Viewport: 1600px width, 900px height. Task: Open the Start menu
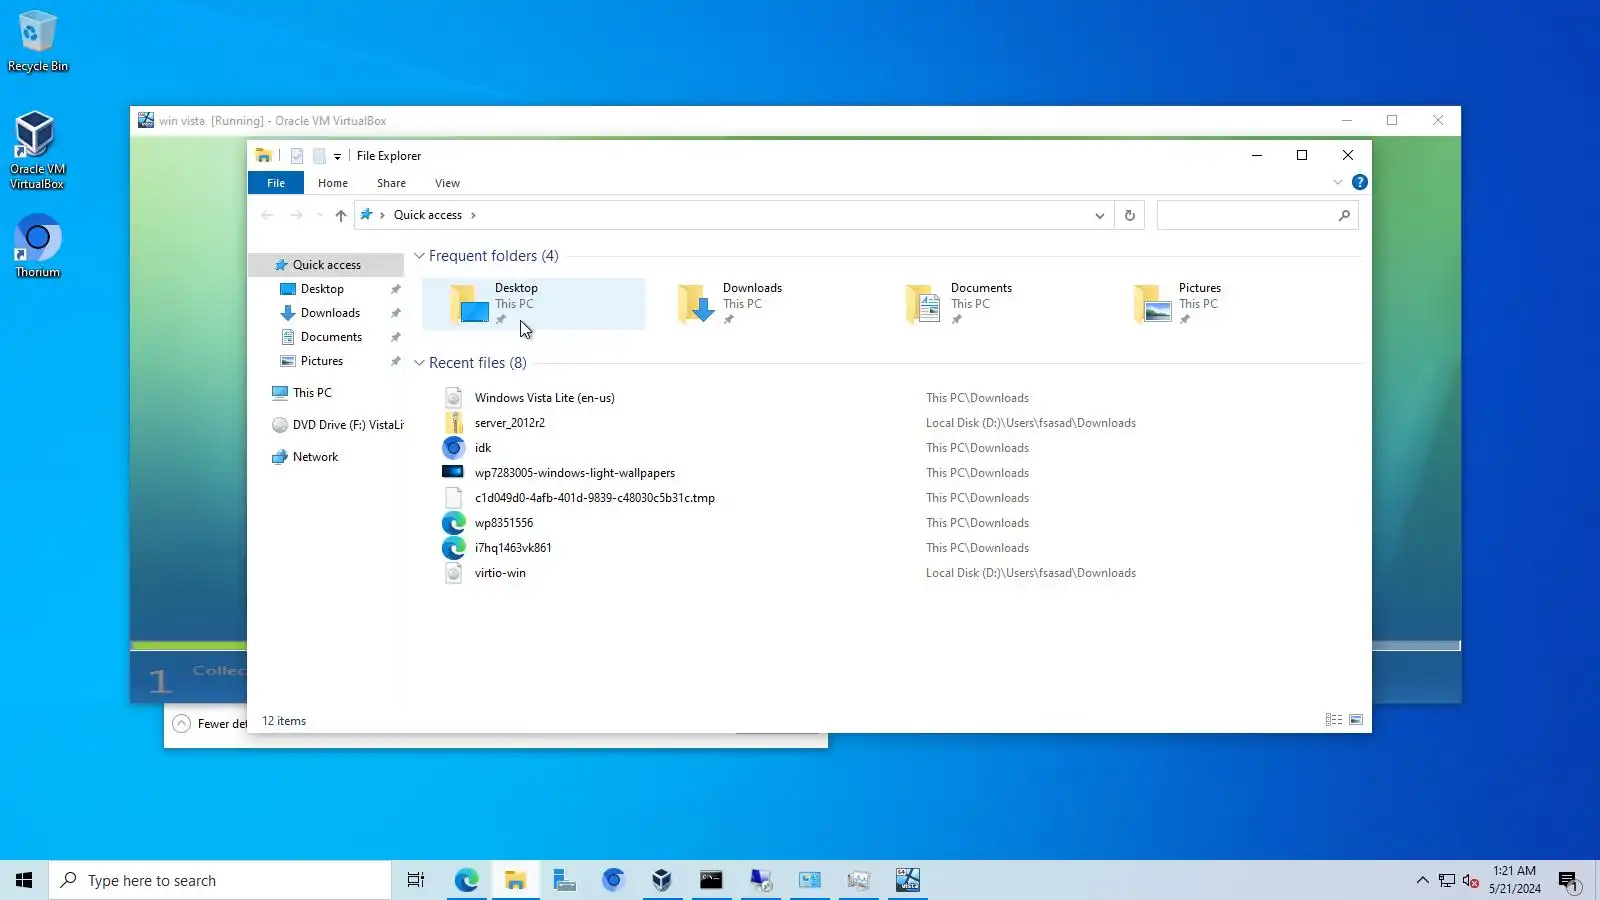pos(24,880)
